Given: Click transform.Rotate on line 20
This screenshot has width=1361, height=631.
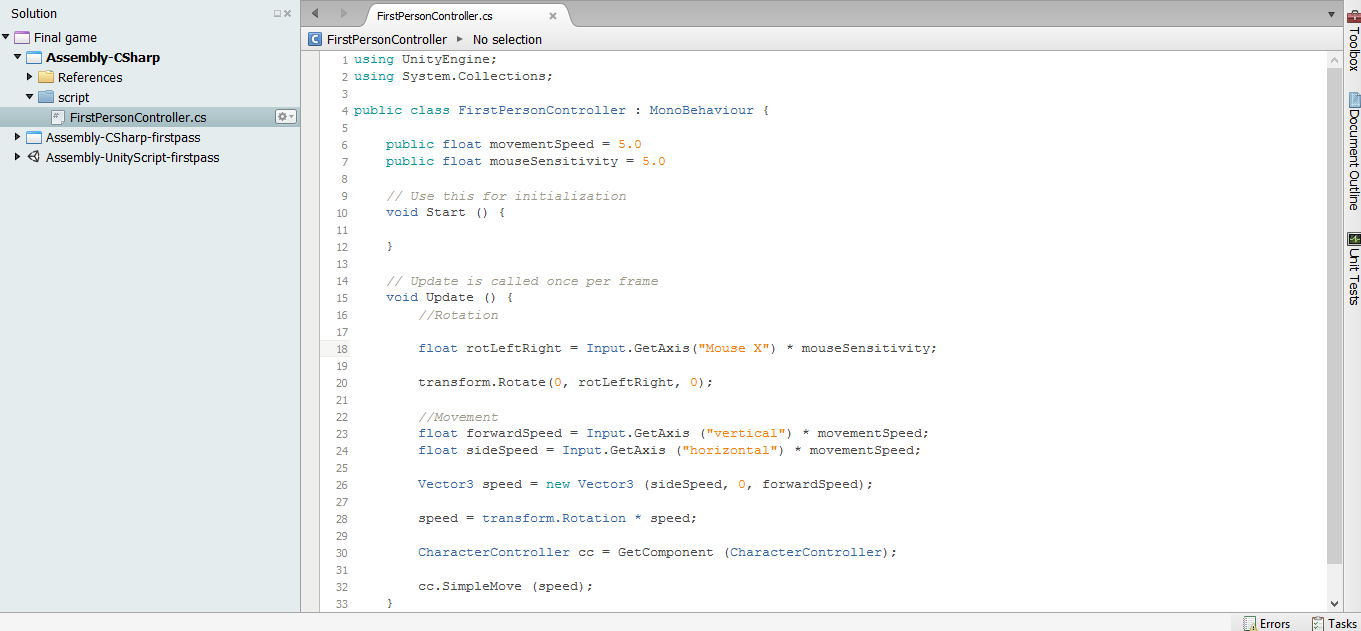Looking at the screenshot, I should [x=482, y=382].
